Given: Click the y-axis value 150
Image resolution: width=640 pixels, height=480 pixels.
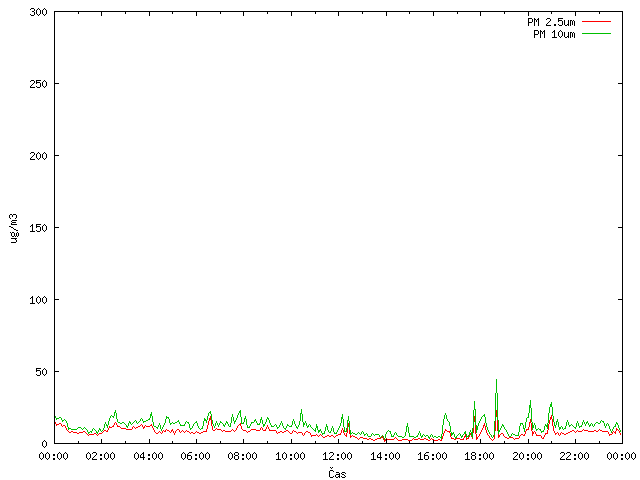Looking at the screenshot, I should pyautogui.click(x=38, y=228).
